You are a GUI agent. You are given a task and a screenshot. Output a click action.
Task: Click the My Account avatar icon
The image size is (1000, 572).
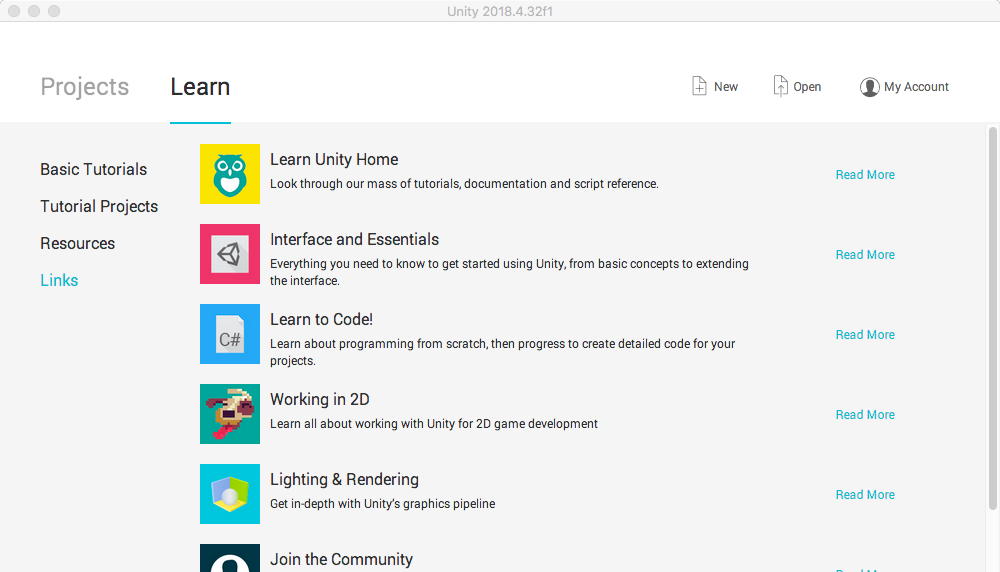coord(869,87)
